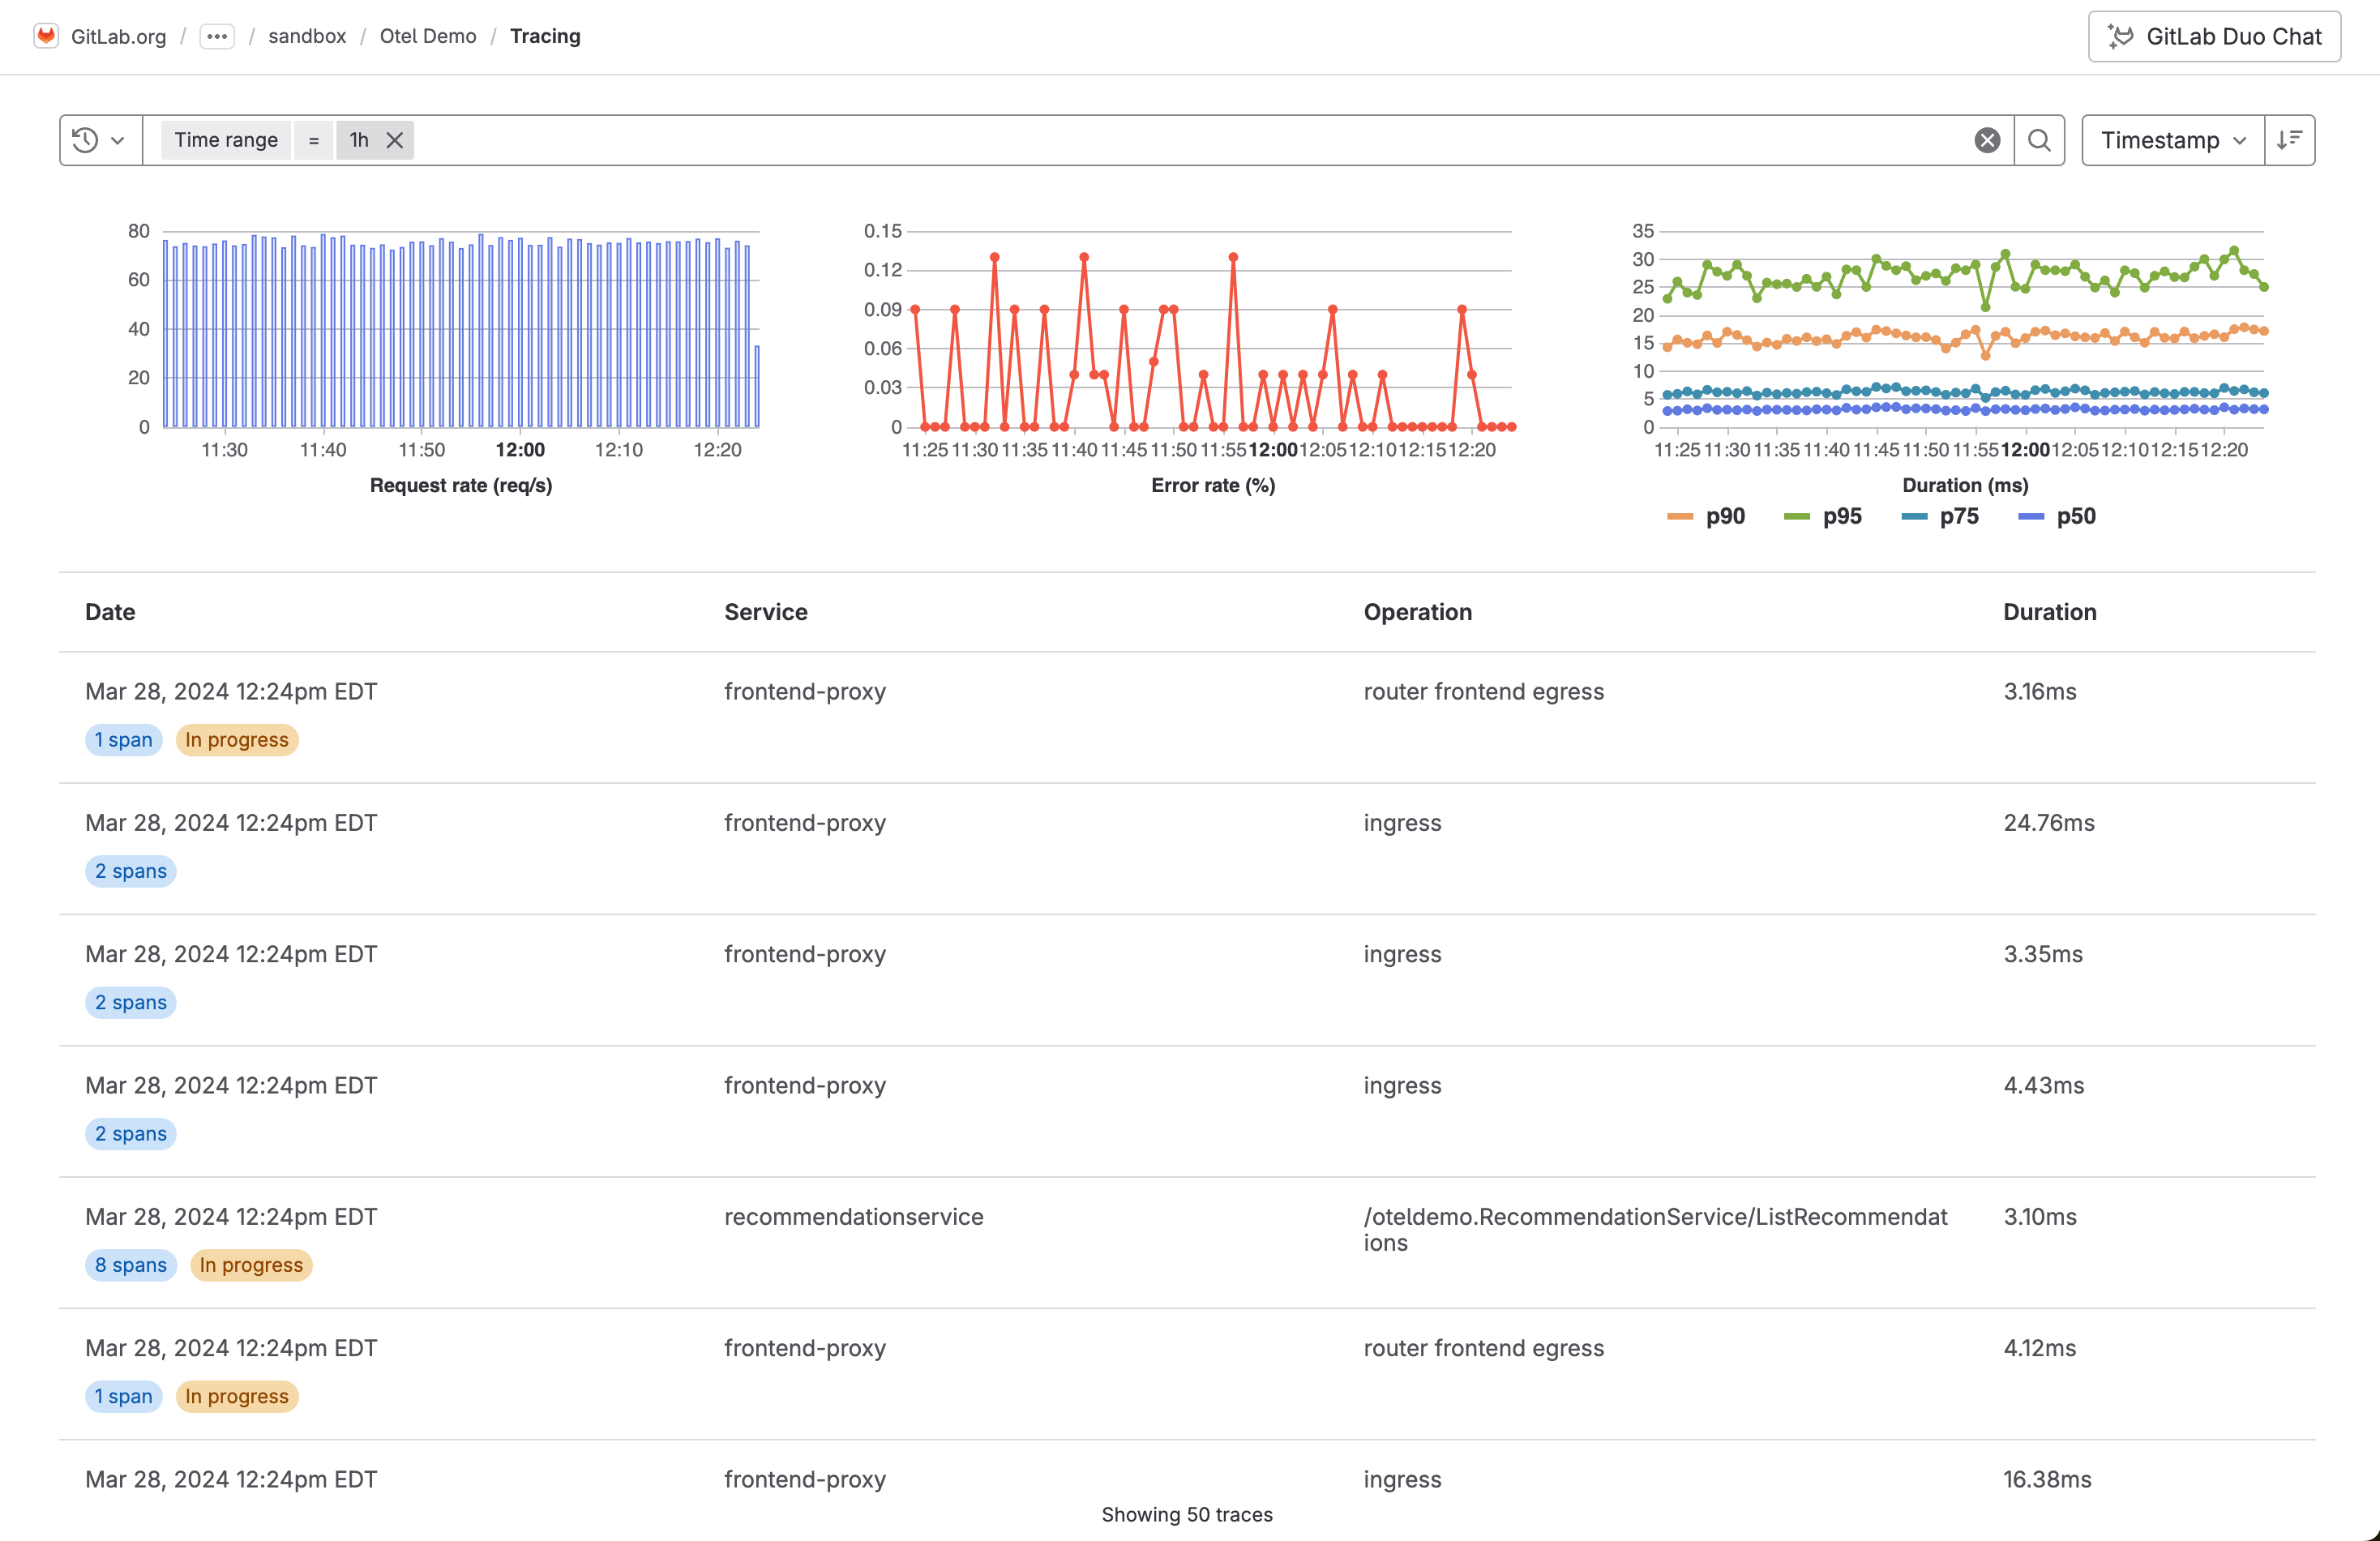Remove the 1h time range filter
The width and height of the screenshot is (2380, 1541).
[394, 140]
